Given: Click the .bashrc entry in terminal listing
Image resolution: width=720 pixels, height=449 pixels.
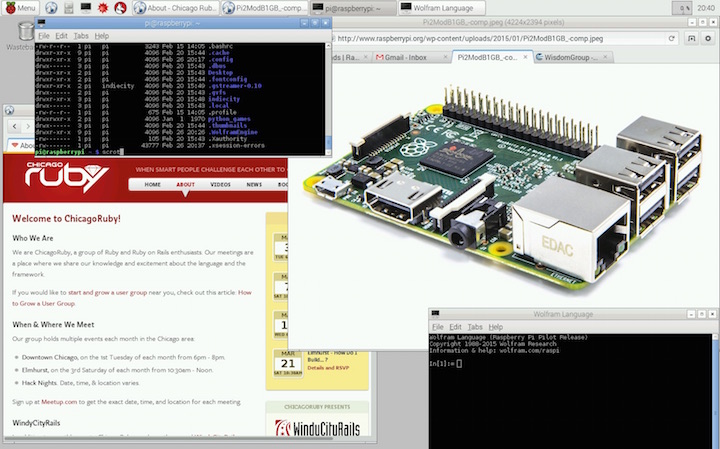Looking at the screenshot, I should click(x=220, y=46).
